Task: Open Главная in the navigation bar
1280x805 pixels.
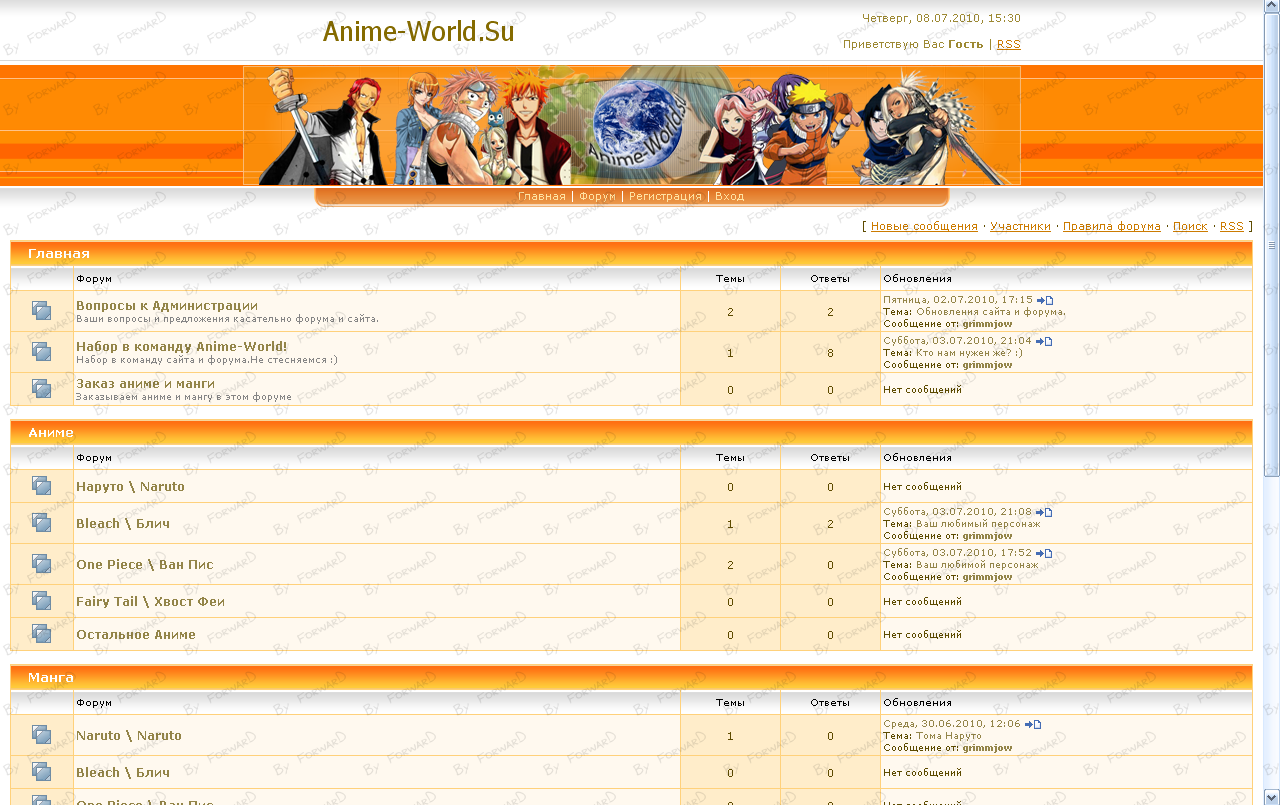Action: pos(542,196)
